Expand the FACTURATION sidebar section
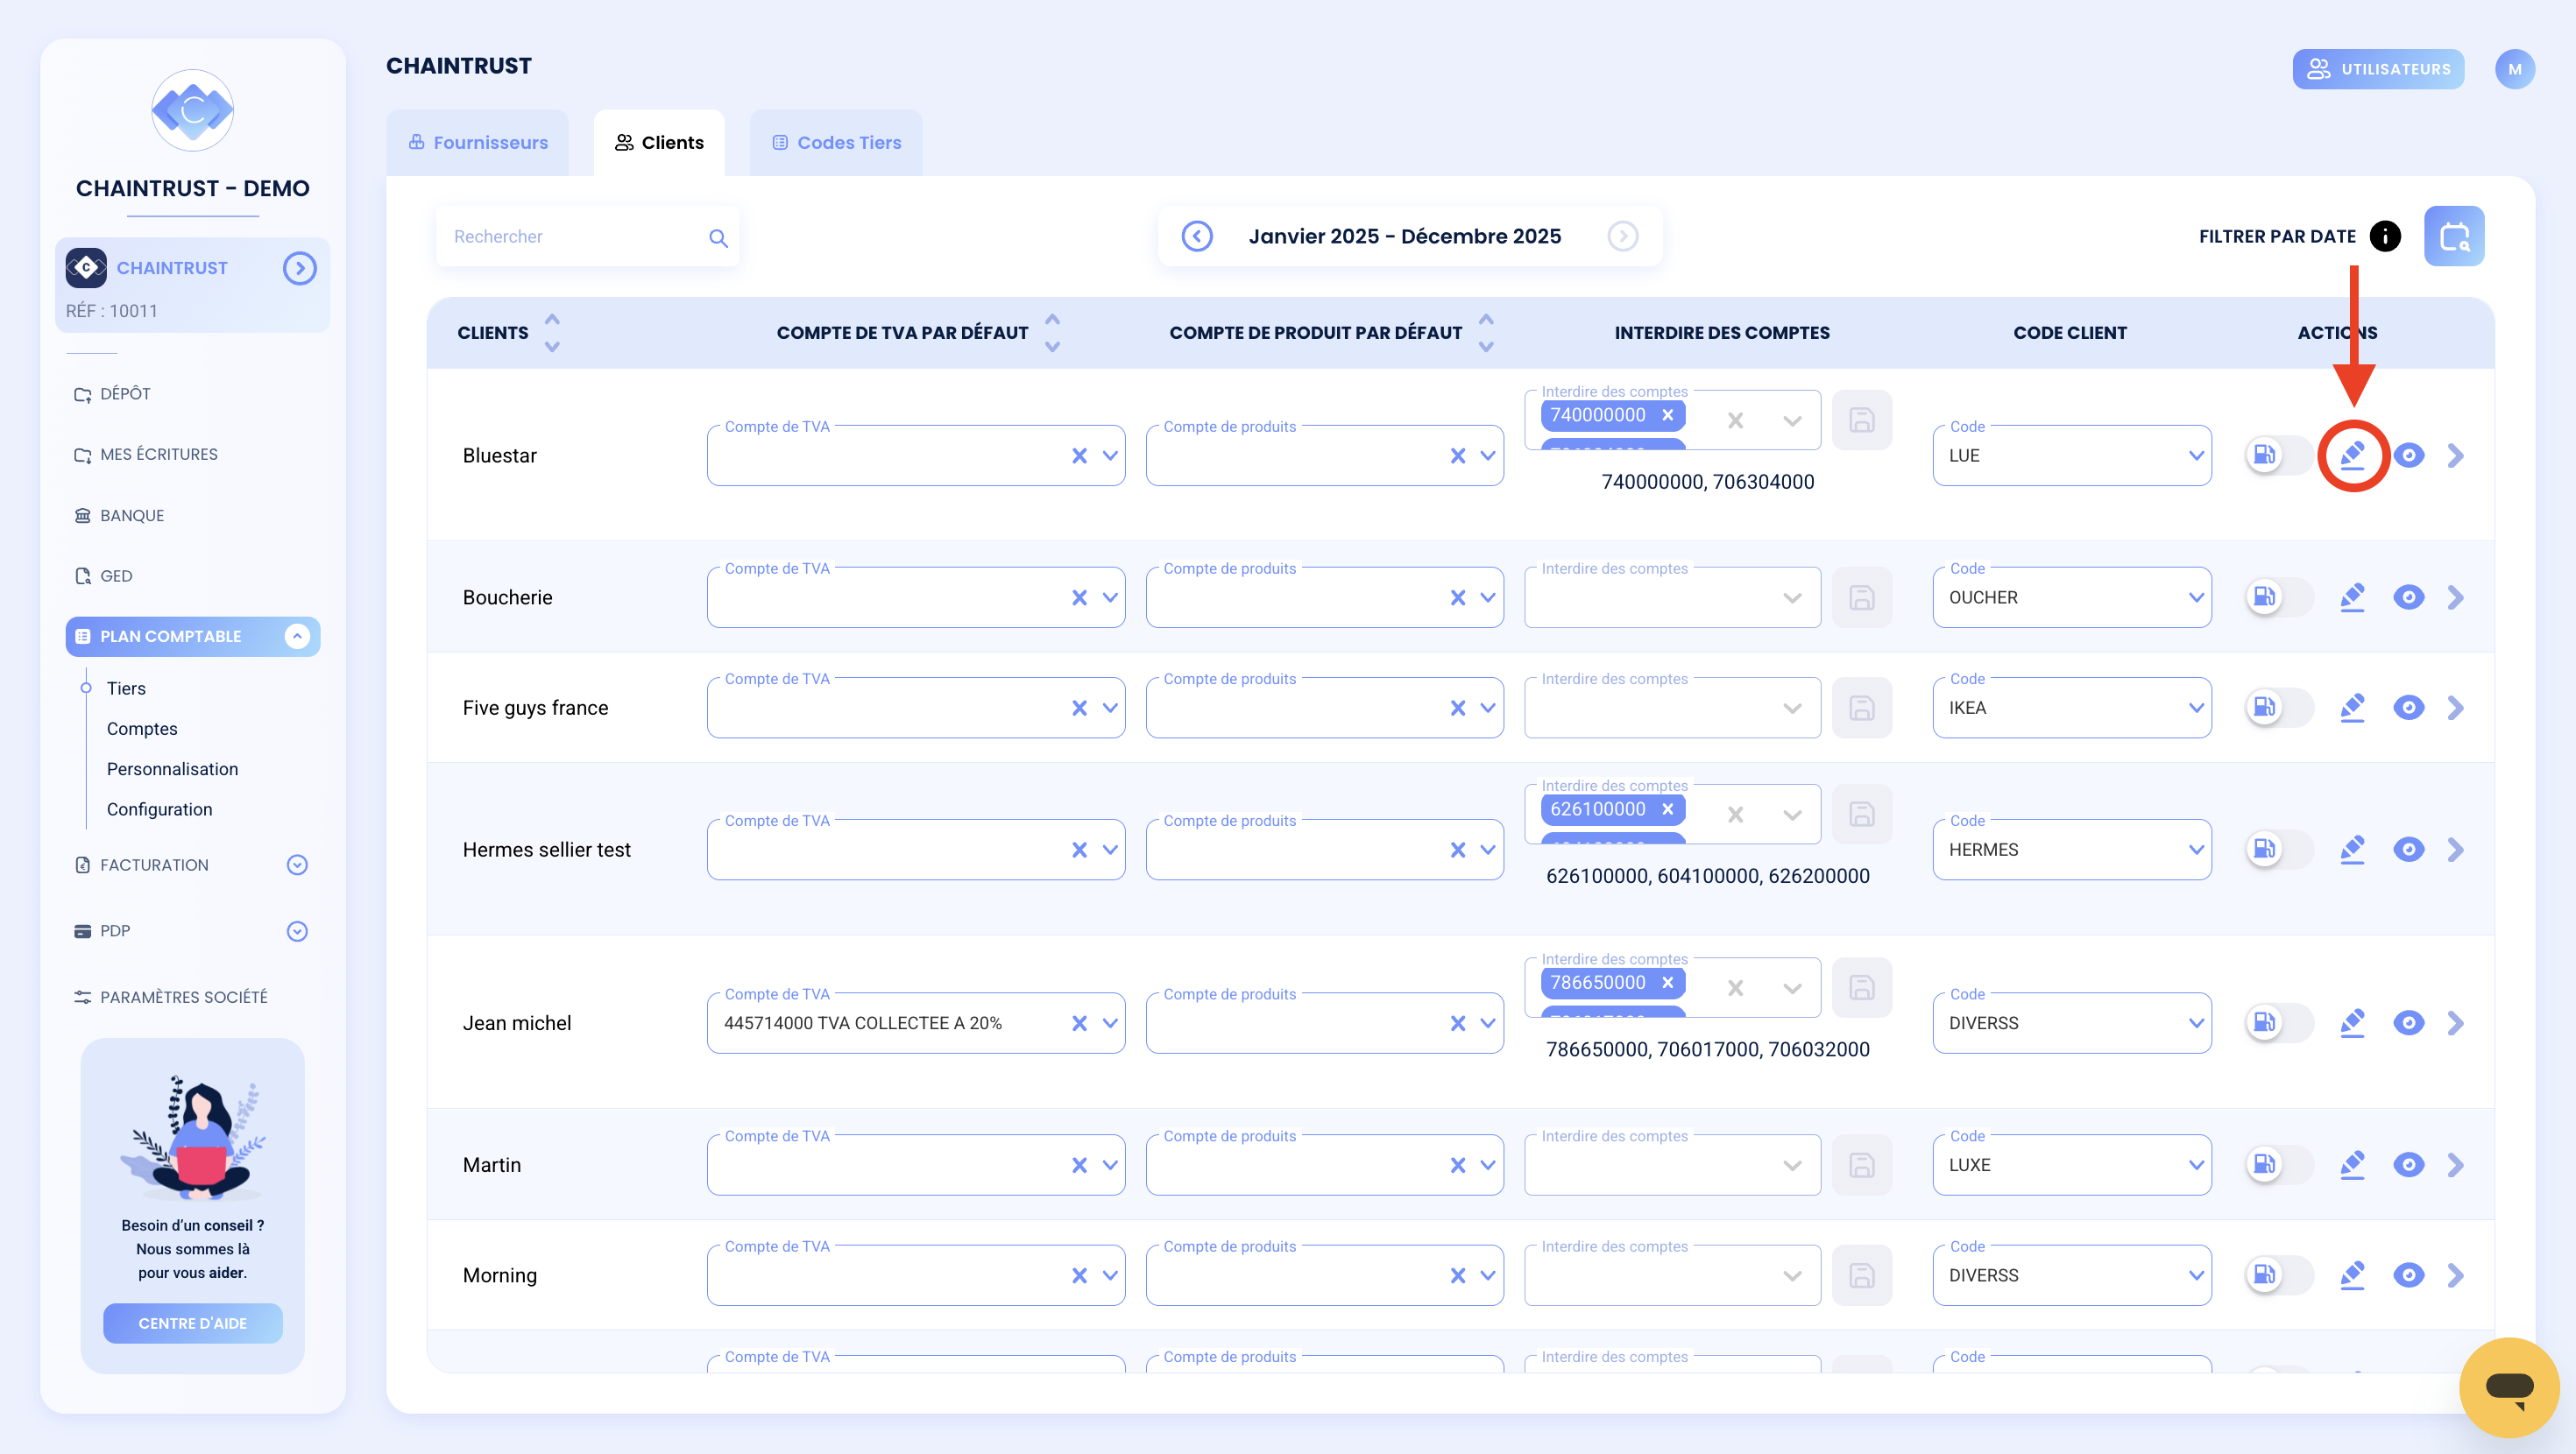This screenshot has width=2576, height=1454. pyautogui.click(x=297, y=865)
